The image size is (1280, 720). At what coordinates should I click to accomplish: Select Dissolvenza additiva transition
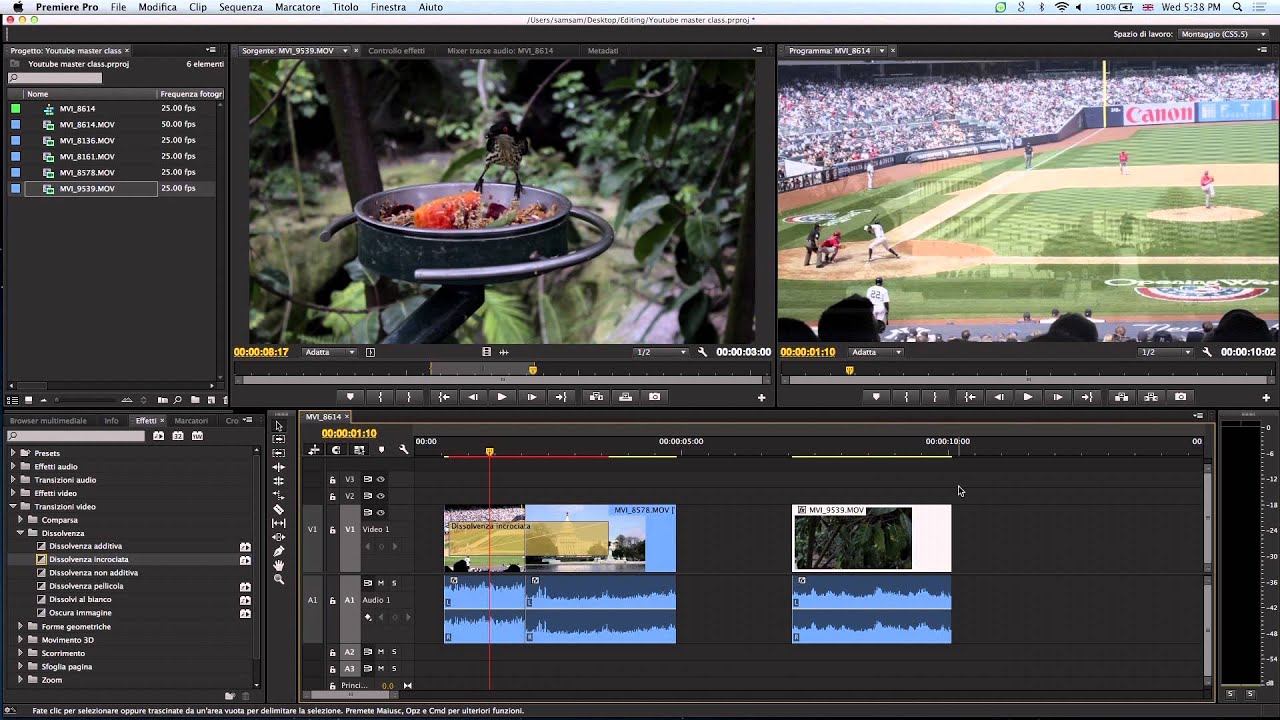(86, 546)
